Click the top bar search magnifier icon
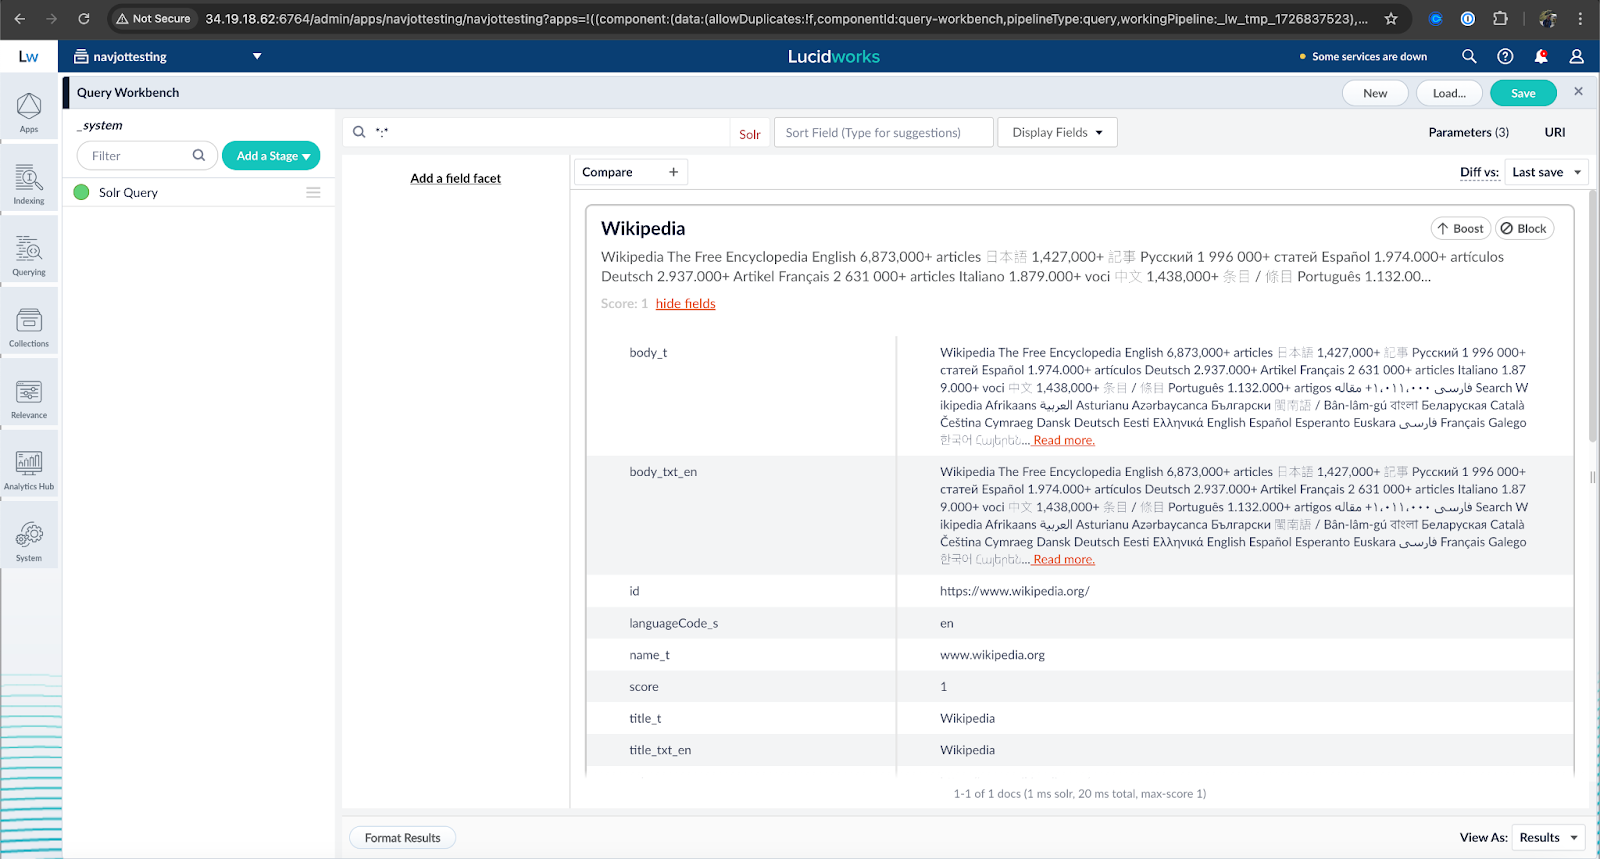The width and height of the screenshot is (1600, 859). pos(1469,57)
